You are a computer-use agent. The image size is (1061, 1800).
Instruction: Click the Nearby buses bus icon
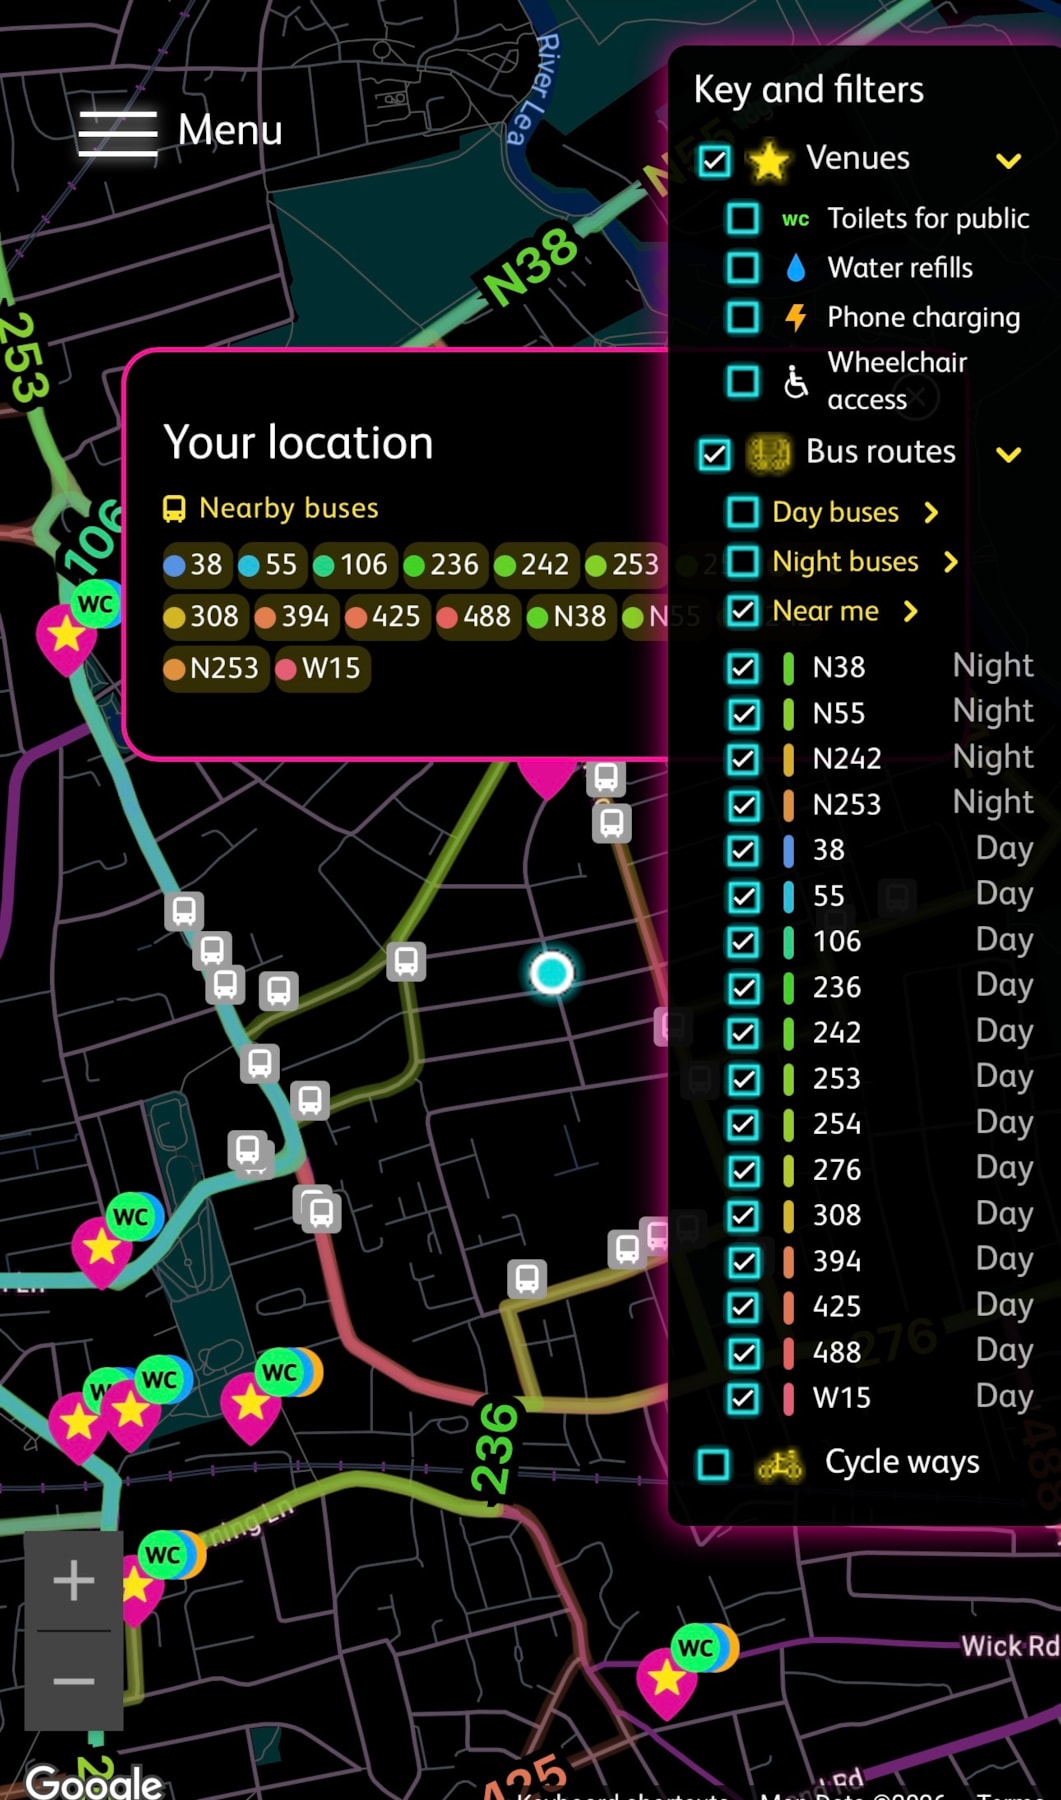[x=174, y=509]
